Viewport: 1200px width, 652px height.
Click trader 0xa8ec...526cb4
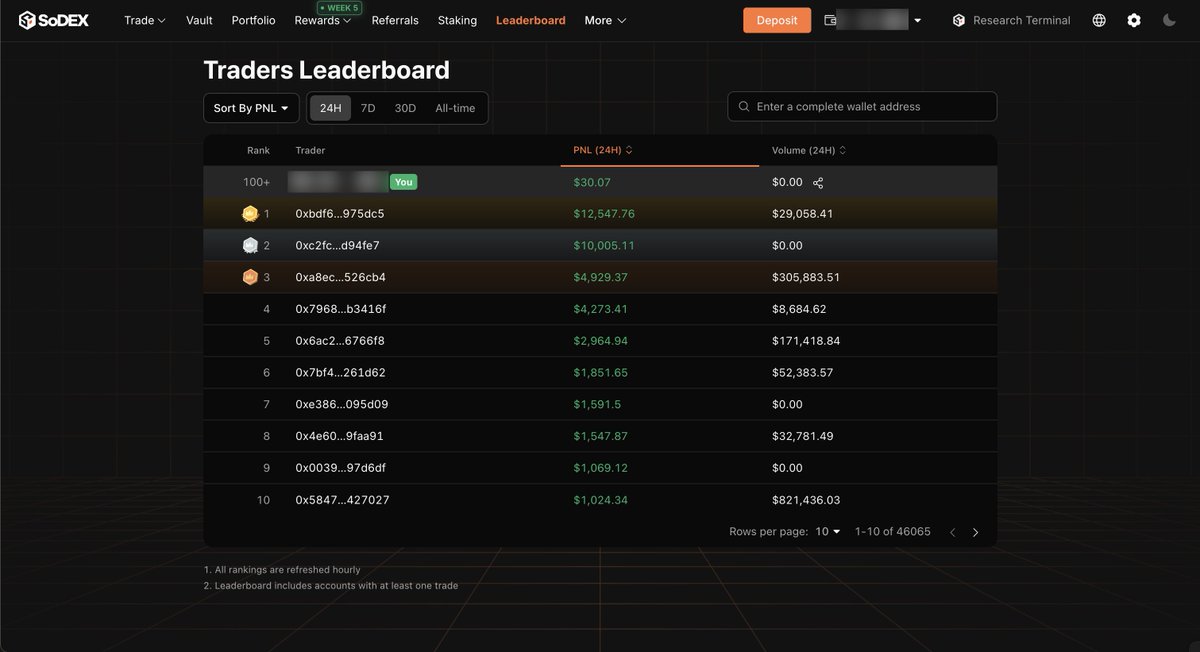[341, 277]
